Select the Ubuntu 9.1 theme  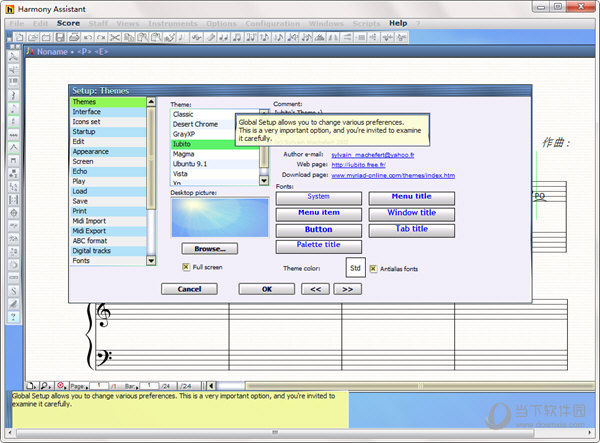(x=215, y=164)
